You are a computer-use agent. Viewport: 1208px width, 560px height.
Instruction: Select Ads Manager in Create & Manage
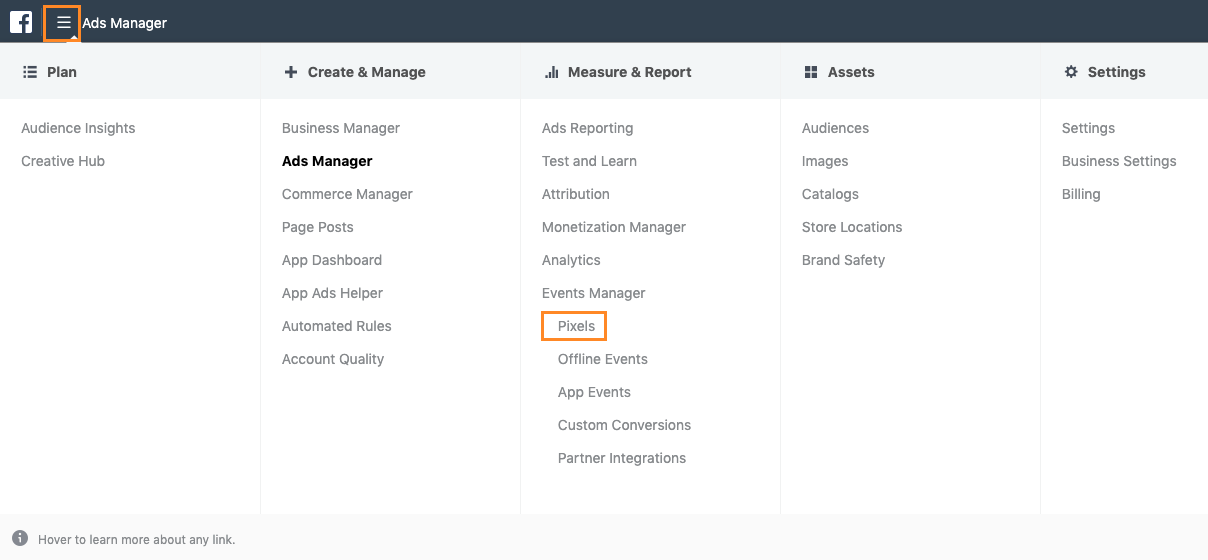(327, 161)
